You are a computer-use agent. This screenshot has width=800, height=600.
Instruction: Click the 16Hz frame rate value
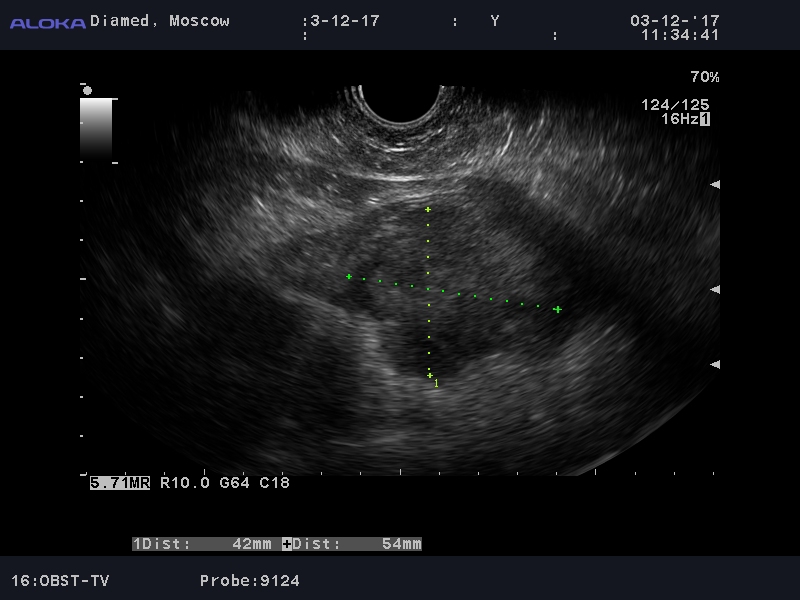tap(680, 119)
